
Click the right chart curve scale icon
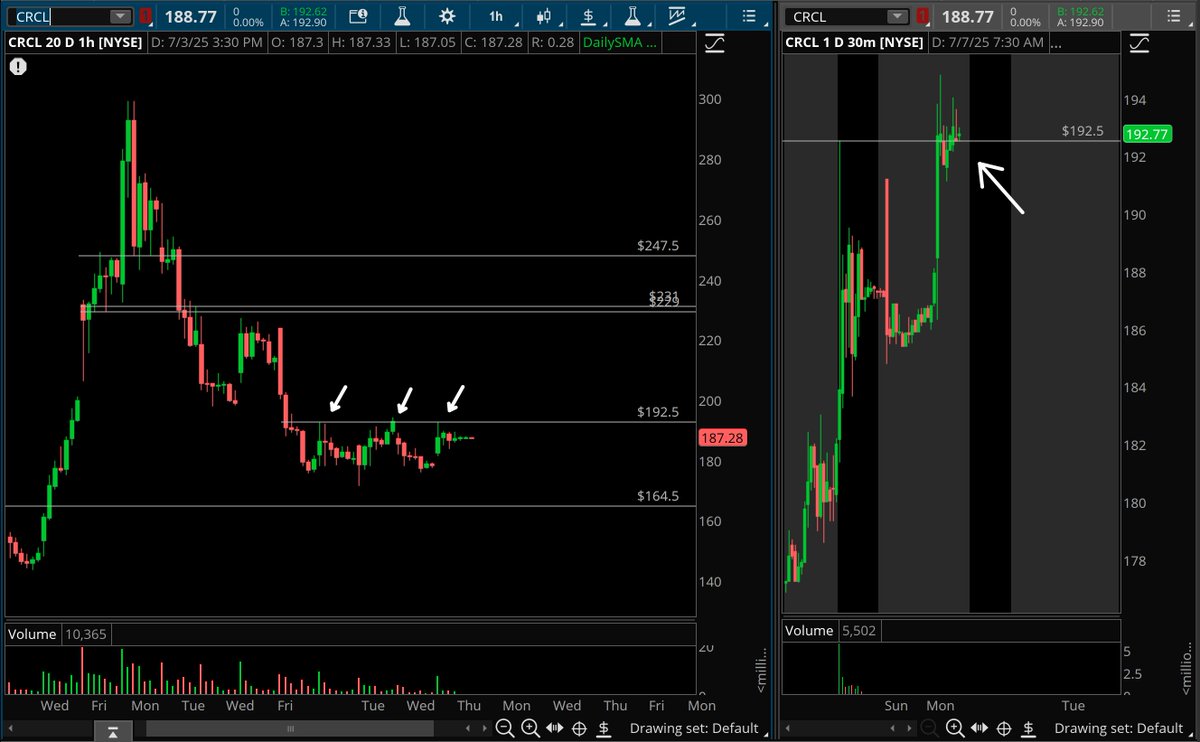(1139, 43)
